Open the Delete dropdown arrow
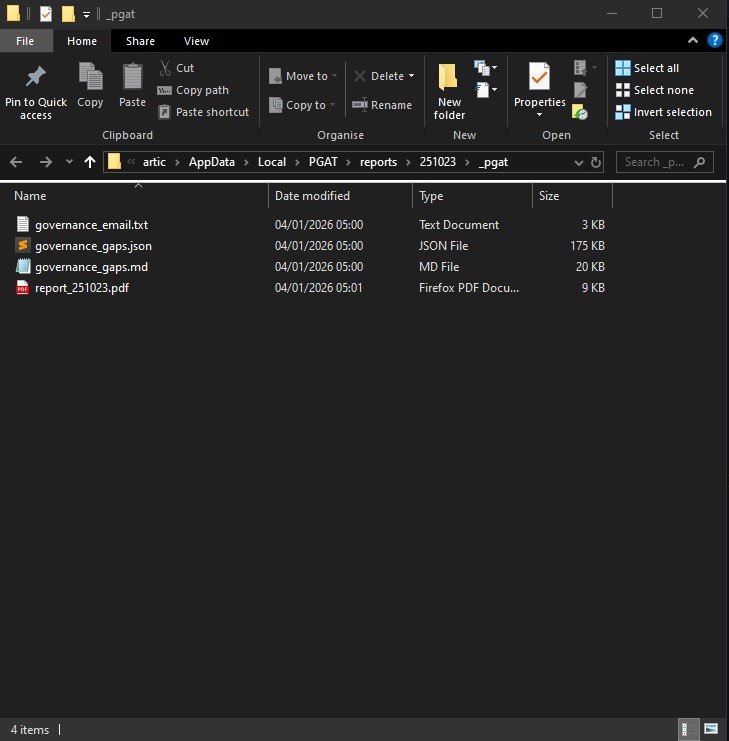This screenshot has height=741, width=729. tap(411, 76)
